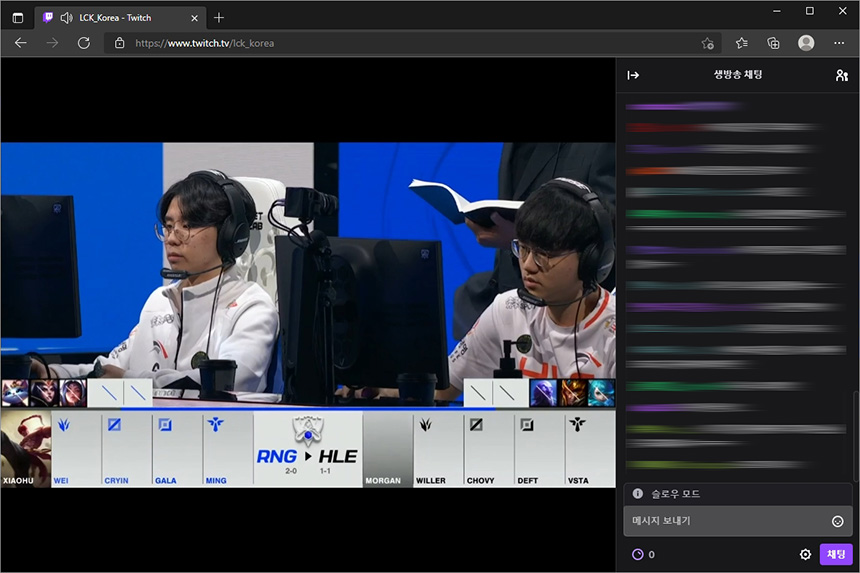The height and width of the screenshot is (573, 860).
Task: Open browser Settings and more menu
Action: pos(839,43)
